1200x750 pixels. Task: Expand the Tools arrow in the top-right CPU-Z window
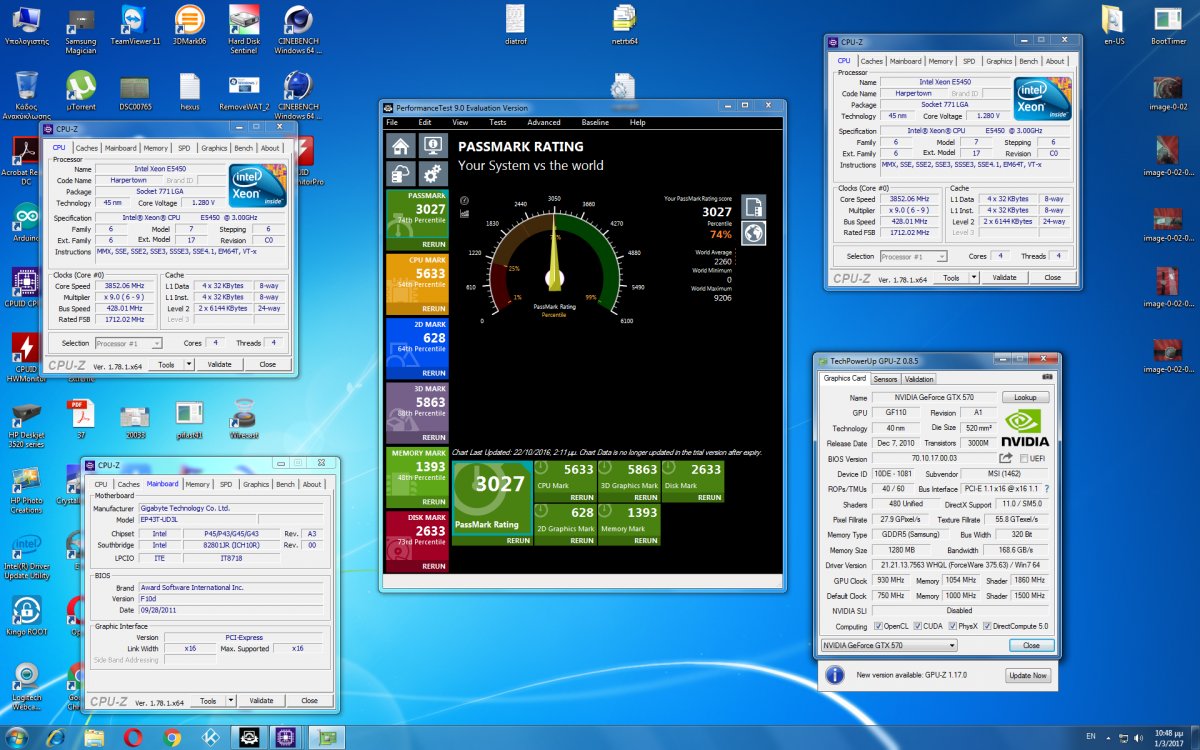coord(974,278)
